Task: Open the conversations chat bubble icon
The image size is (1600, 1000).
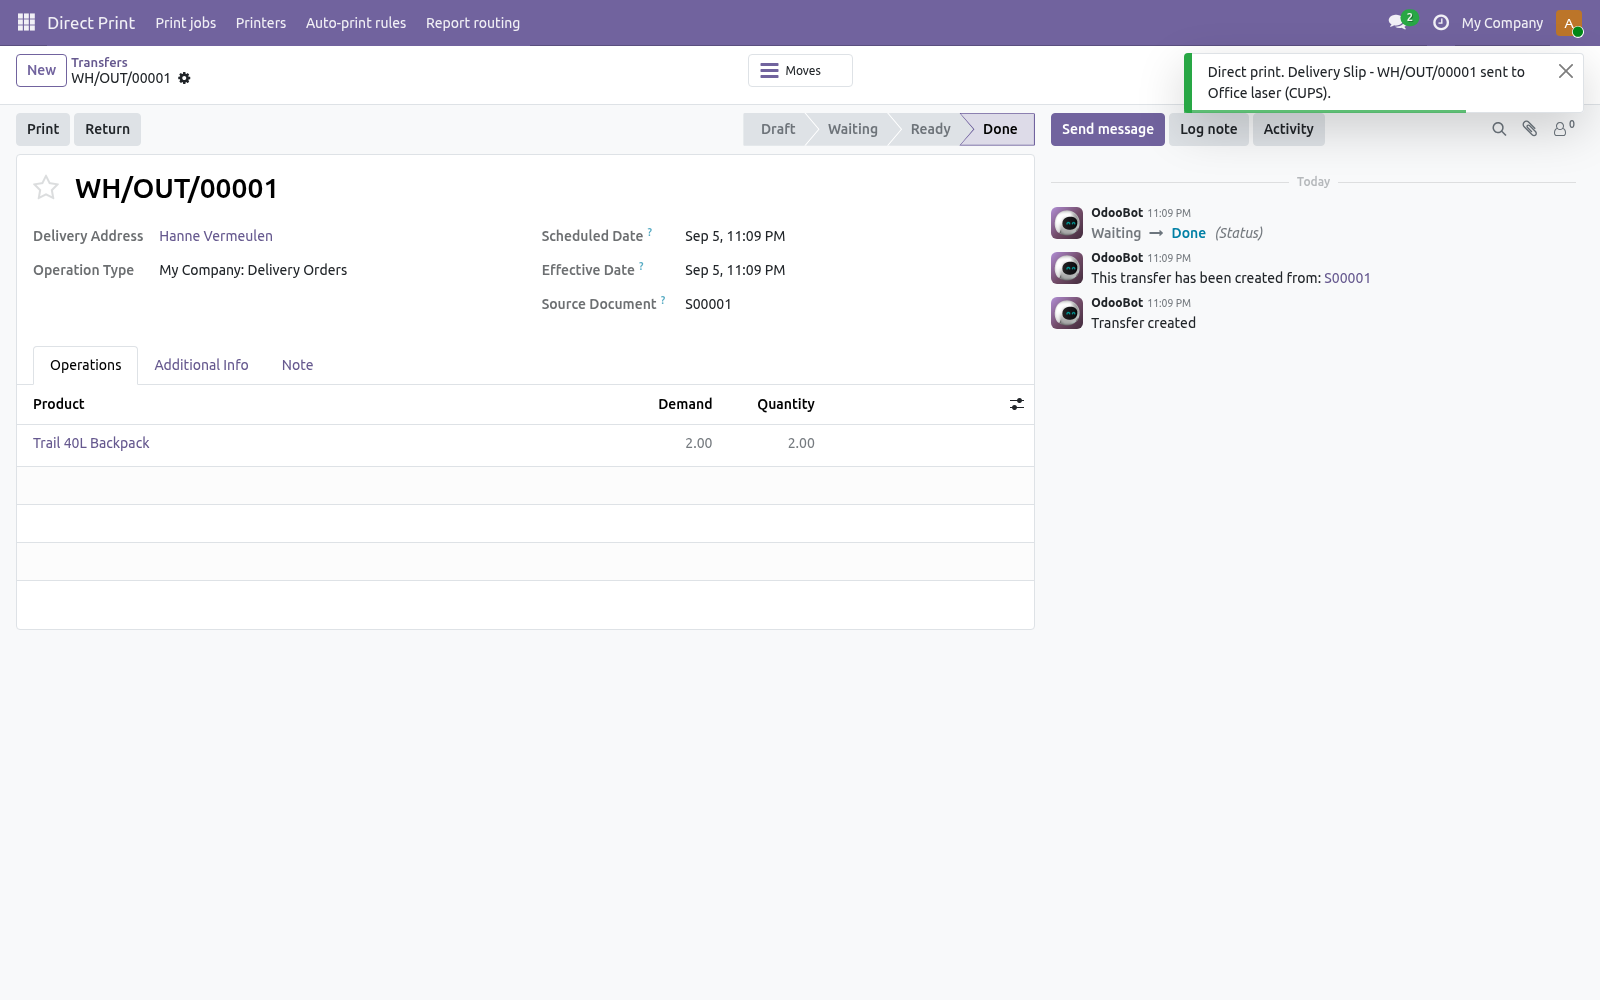Action: click(x=1397, y=22)
